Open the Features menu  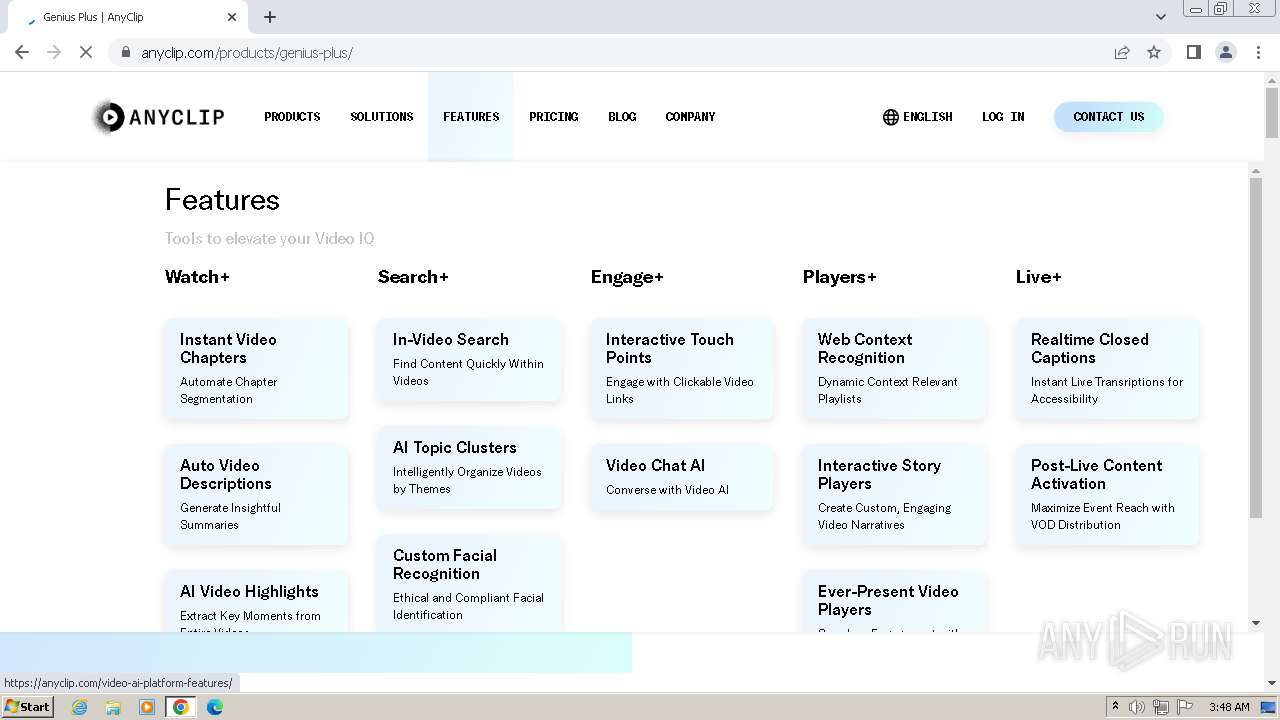pos(471,117)
